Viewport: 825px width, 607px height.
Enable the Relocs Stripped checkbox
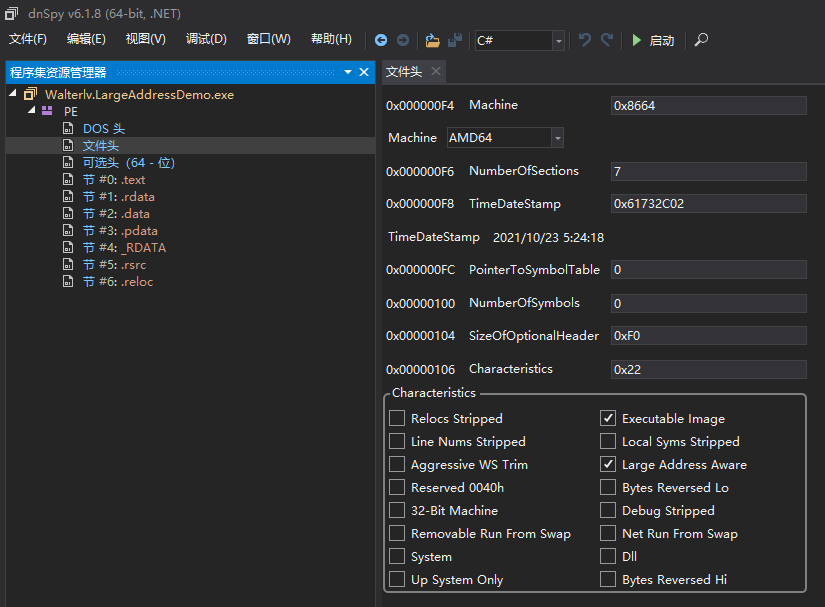pos(397,419)
